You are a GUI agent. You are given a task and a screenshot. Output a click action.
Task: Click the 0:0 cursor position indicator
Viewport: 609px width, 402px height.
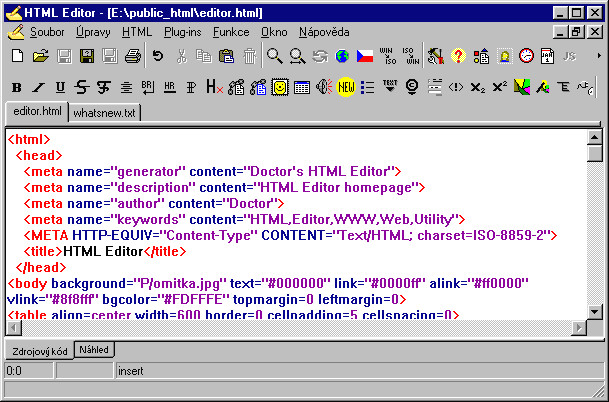[x=29, y=371]
